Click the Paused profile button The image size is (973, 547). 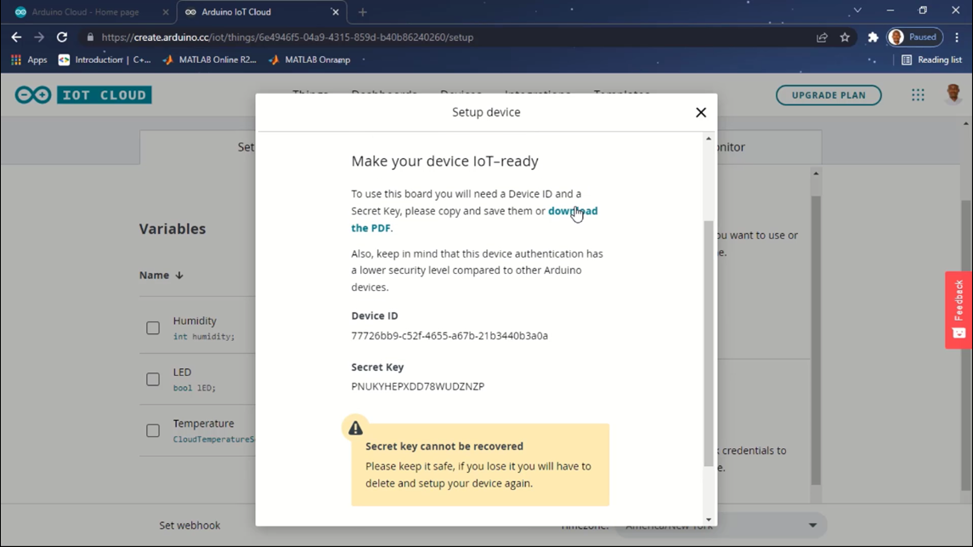point(915,37)
